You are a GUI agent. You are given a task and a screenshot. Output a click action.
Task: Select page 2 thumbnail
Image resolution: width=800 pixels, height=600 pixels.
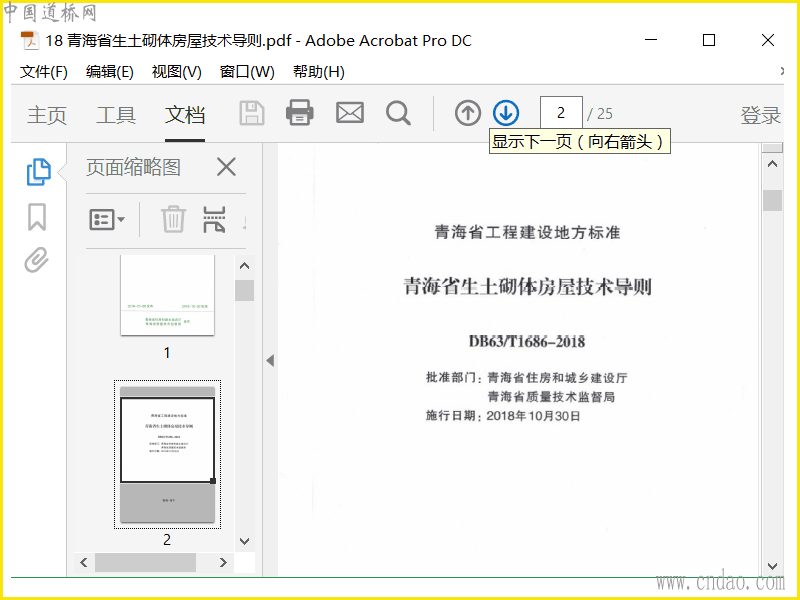[167, 454]
